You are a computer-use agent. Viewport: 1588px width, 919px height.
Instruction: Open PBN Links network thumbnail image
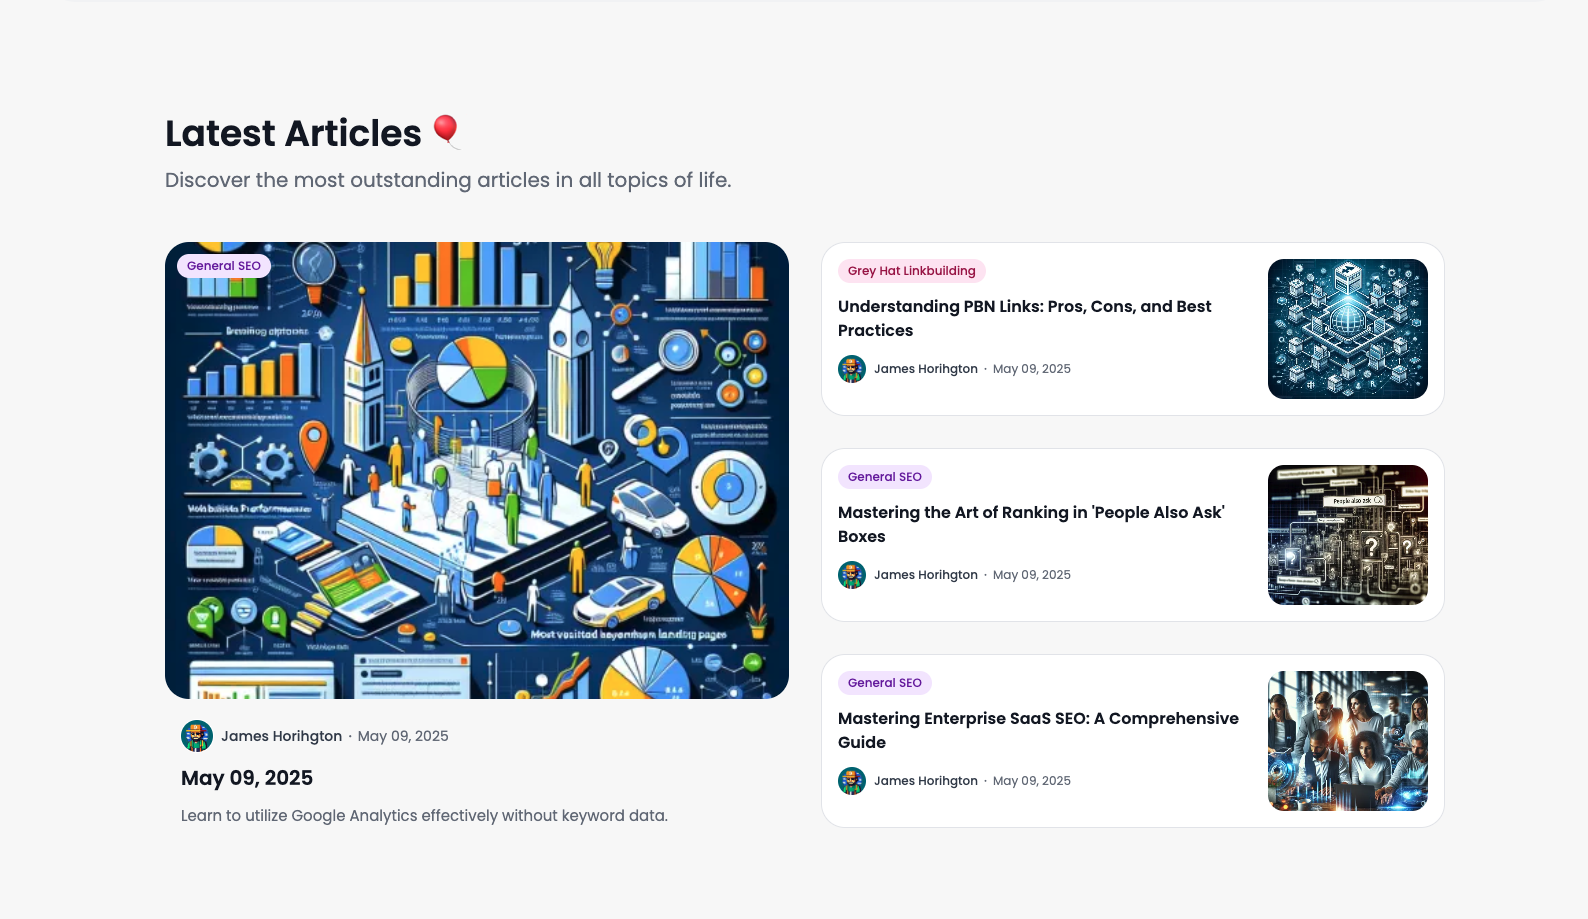[1348, 329]
